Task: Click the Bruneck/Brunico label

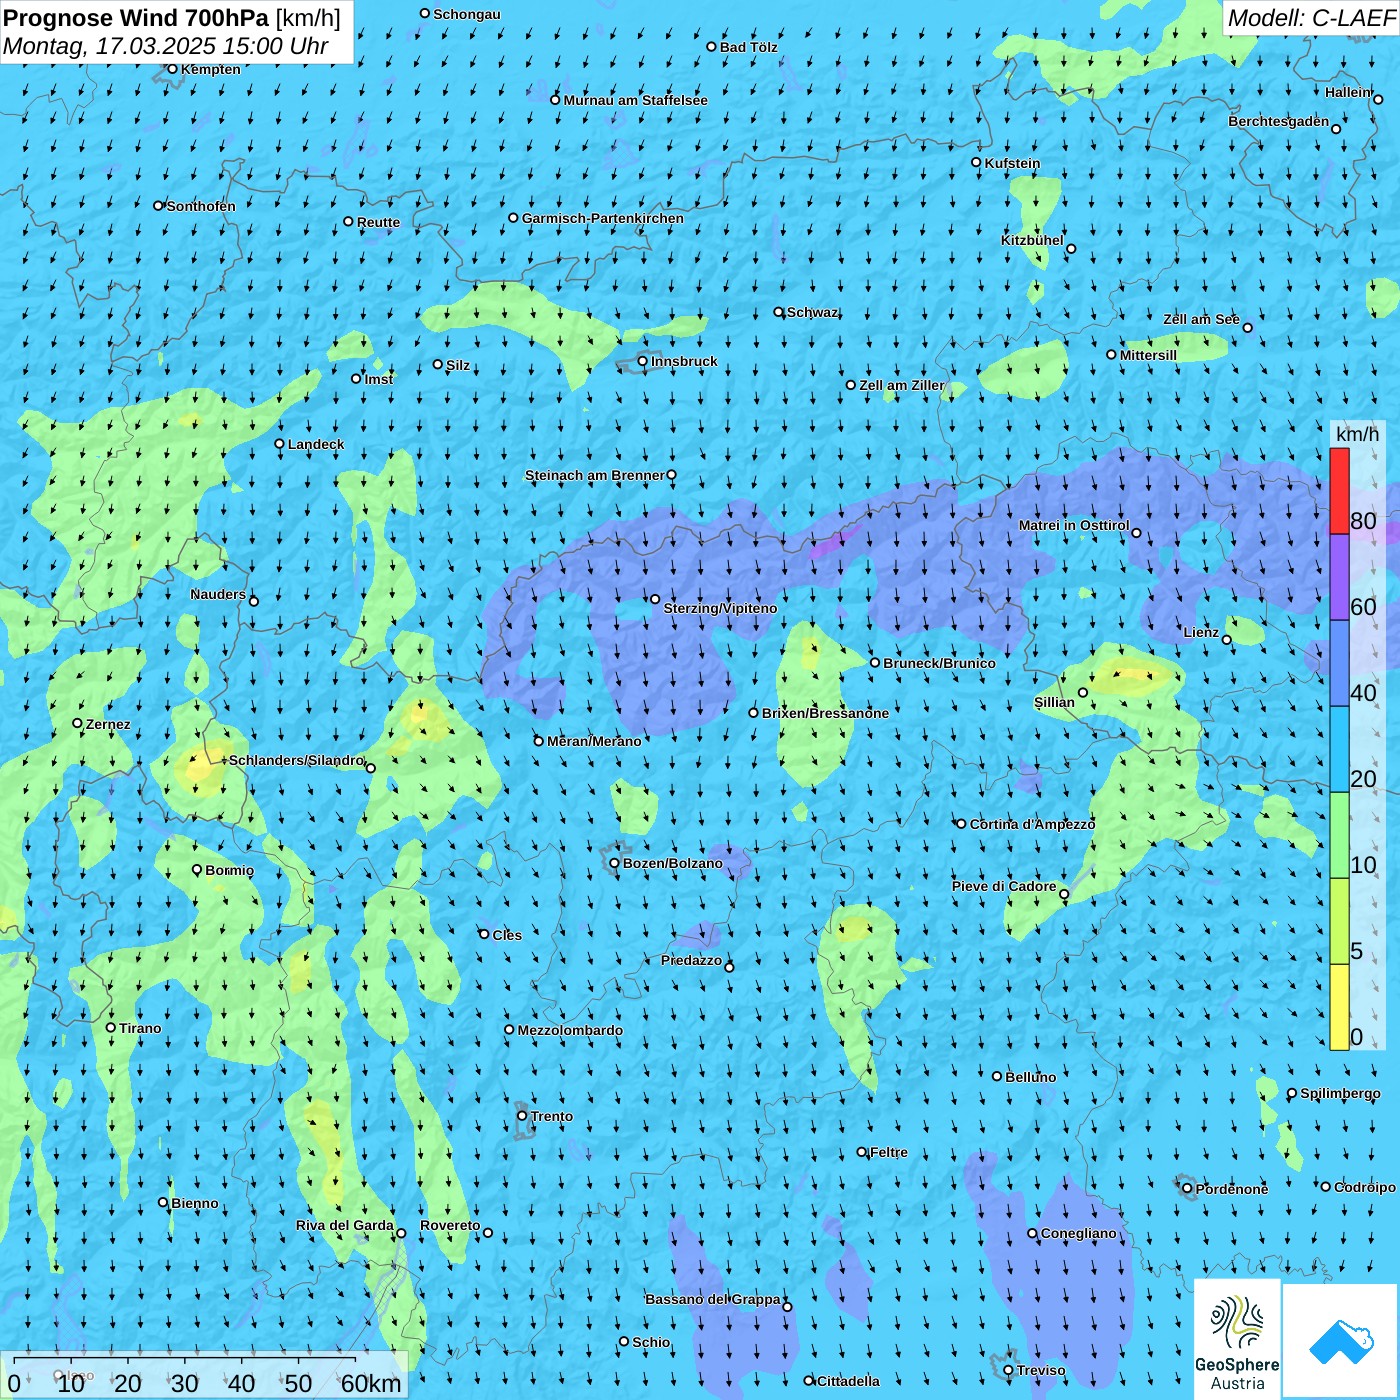Action: point(939,663)
